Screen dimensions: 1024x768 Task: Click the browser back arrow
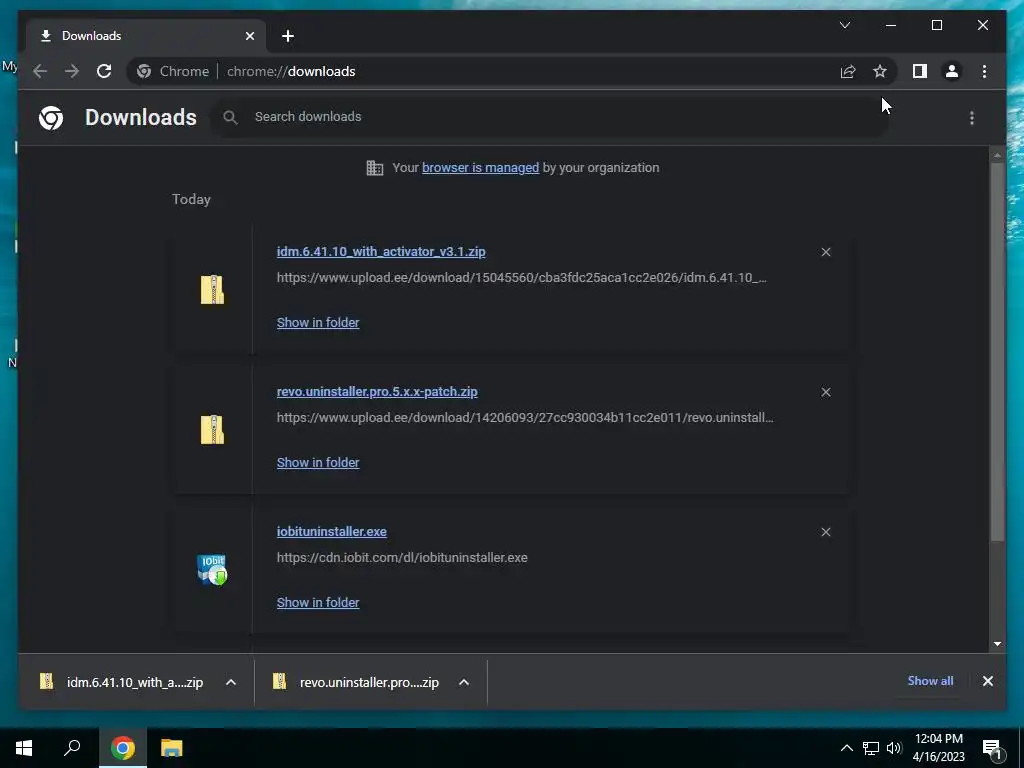(x=40, y=71)
